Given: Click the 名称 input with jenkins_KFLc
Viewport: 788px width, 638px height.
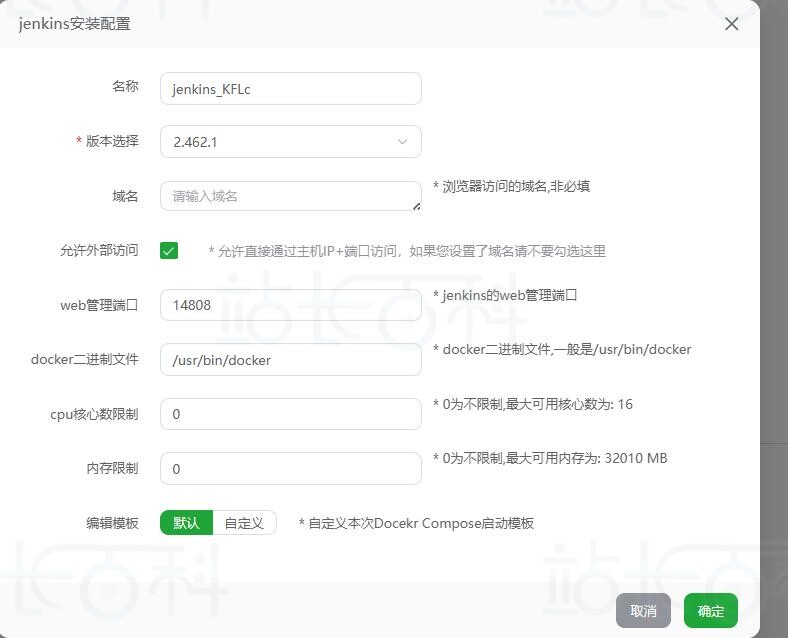Looking at the screenshot, I should click(x=290, y=89).
